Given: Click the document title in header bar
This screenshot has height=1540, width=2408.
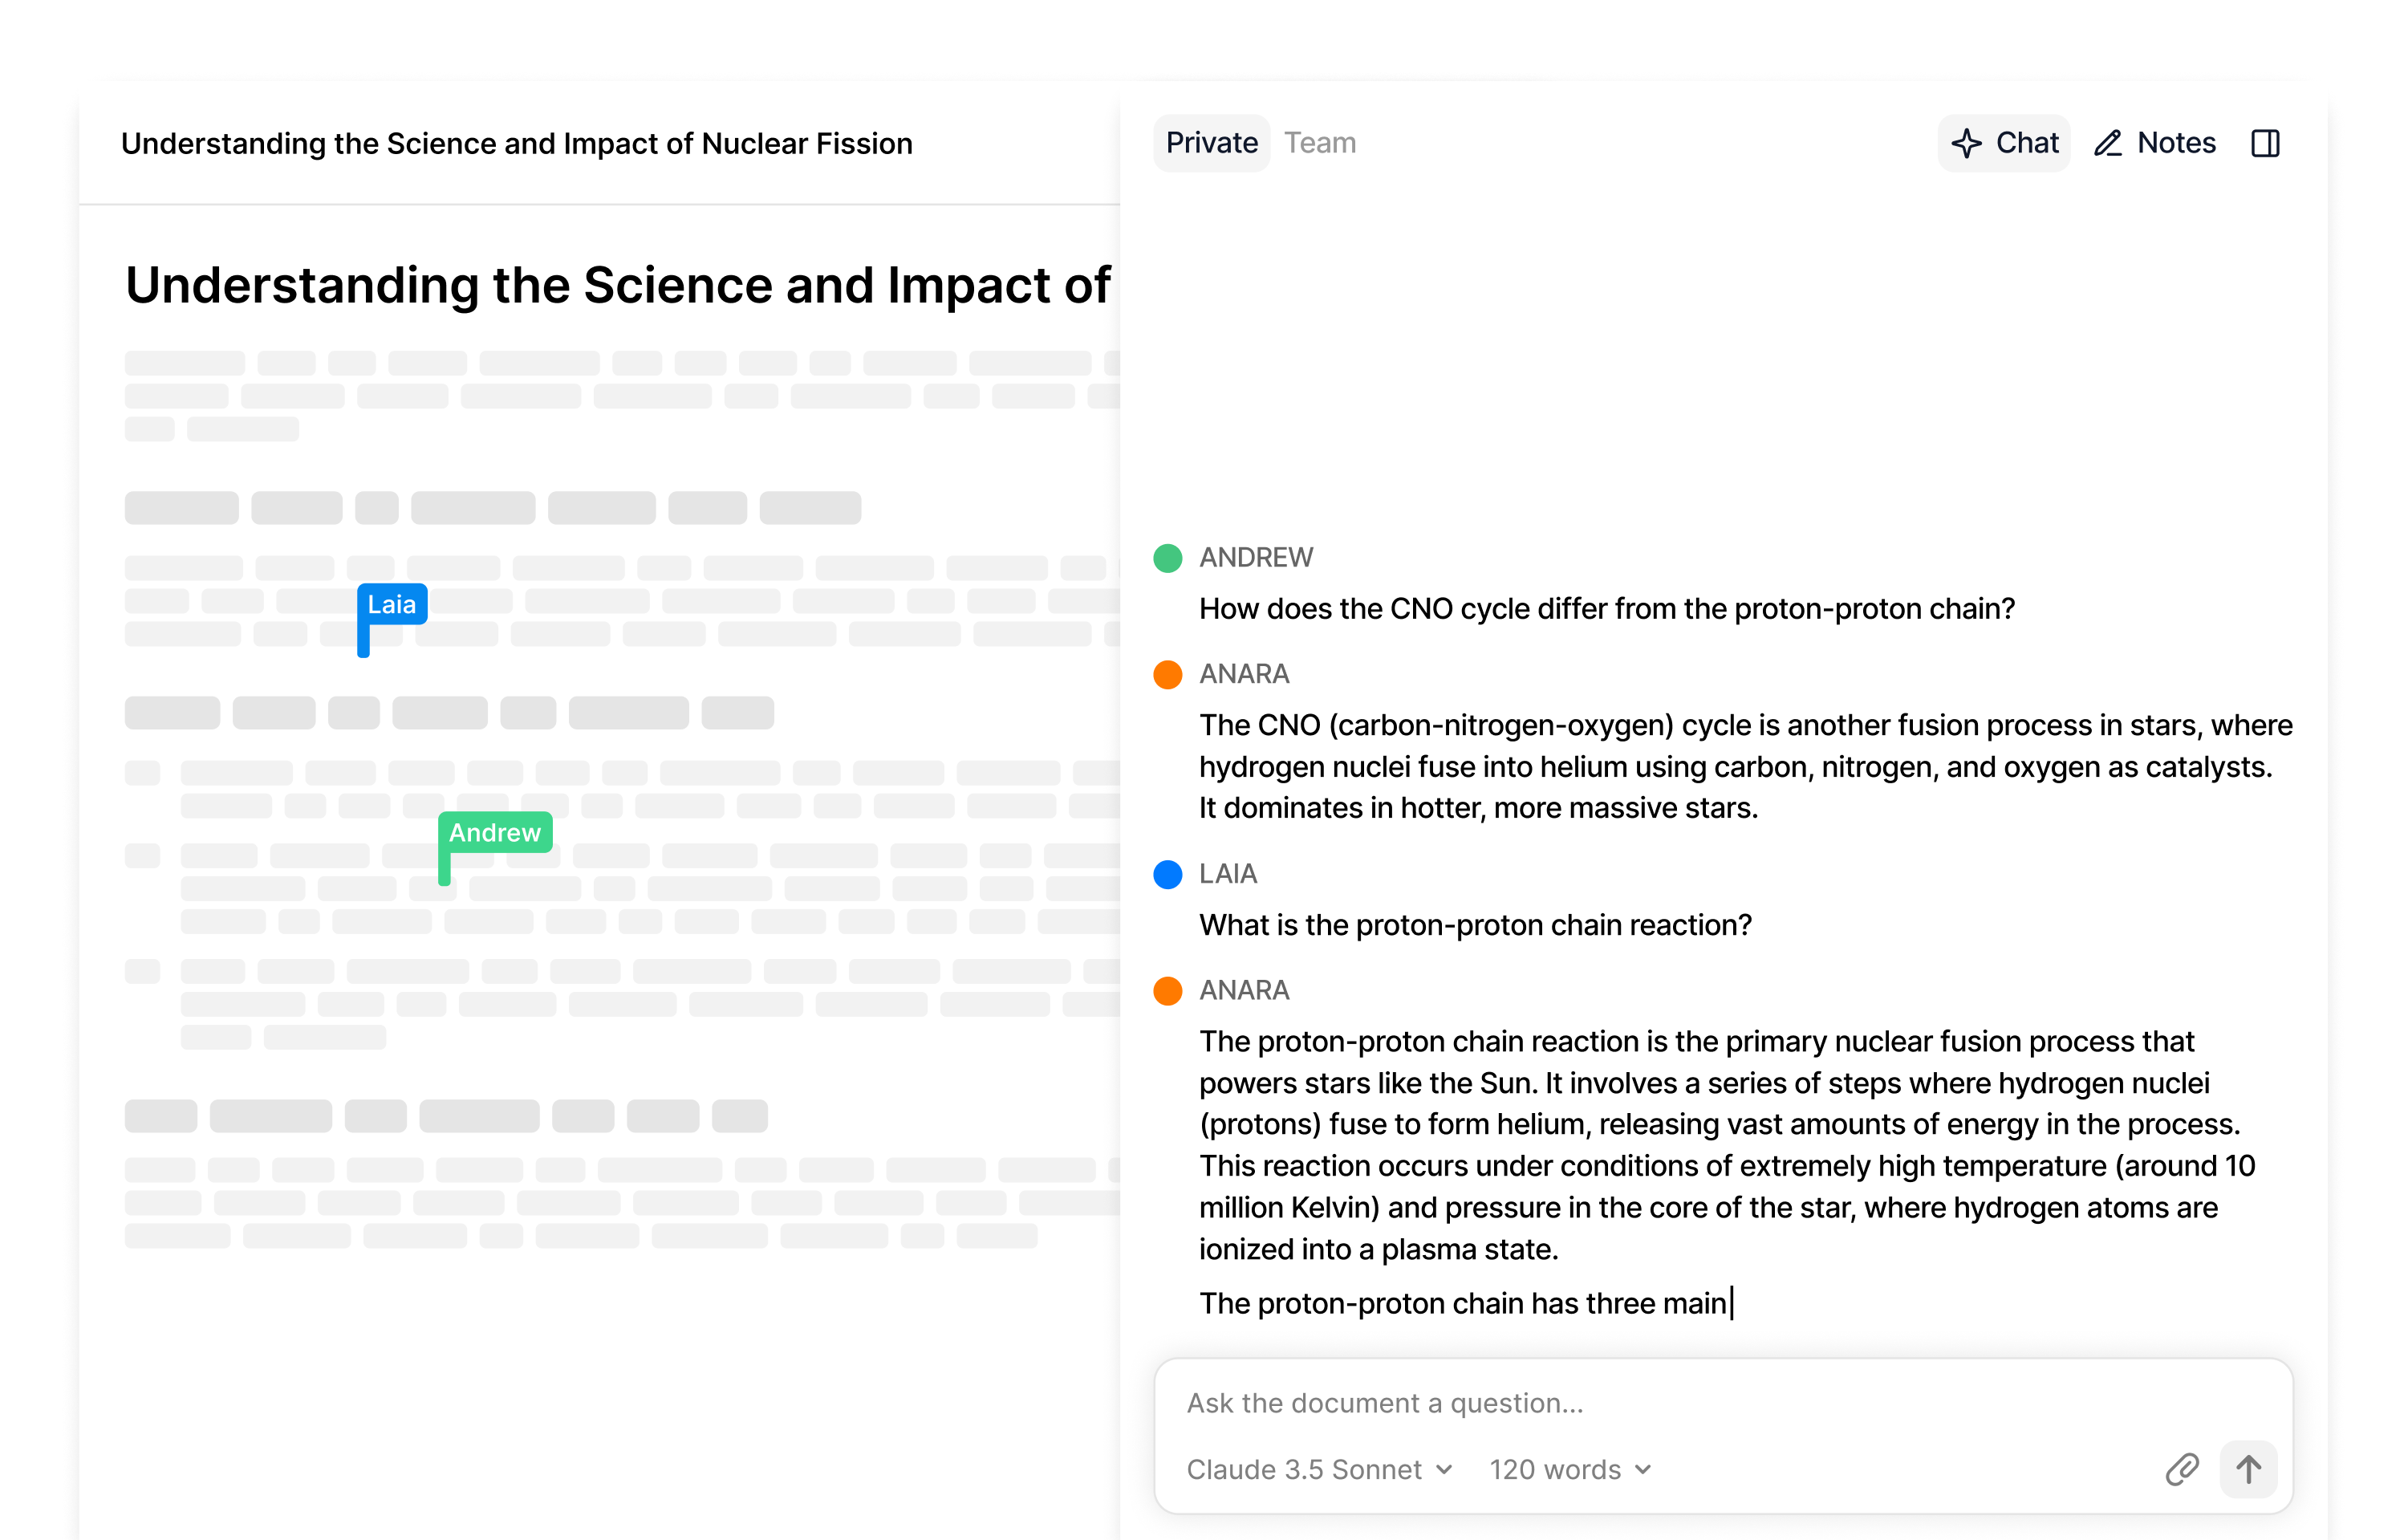Looking at the screenshot, I should coord(516,144).
